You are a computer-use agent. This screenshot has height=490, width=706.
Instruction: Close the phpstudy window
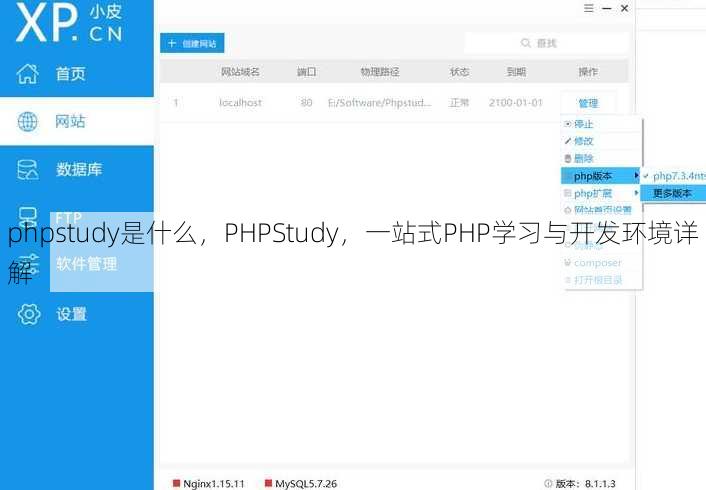click(625, 8)
